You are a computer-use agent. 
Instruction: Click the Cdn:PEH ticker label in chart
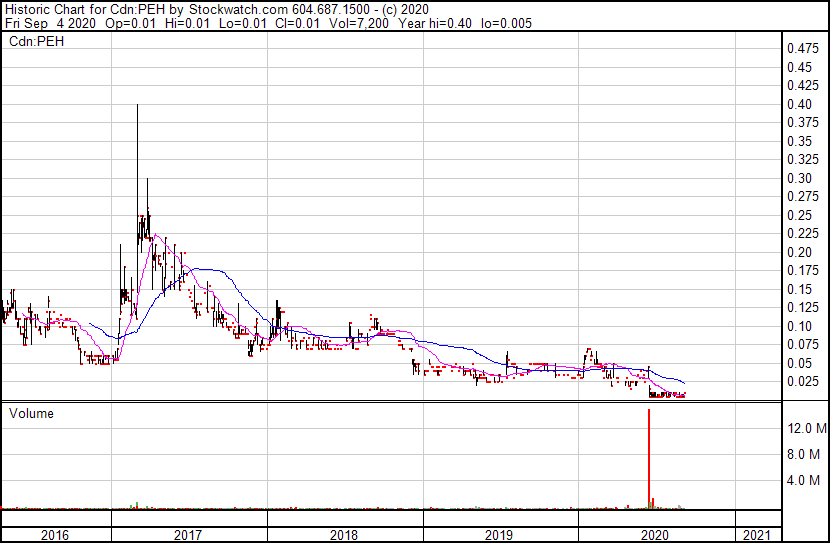pyautogui.click(x=35, y=42)
